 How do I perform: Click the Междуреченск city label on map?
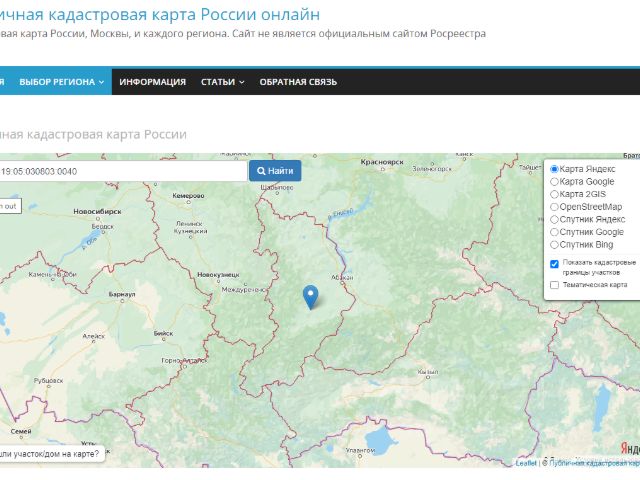244,289
